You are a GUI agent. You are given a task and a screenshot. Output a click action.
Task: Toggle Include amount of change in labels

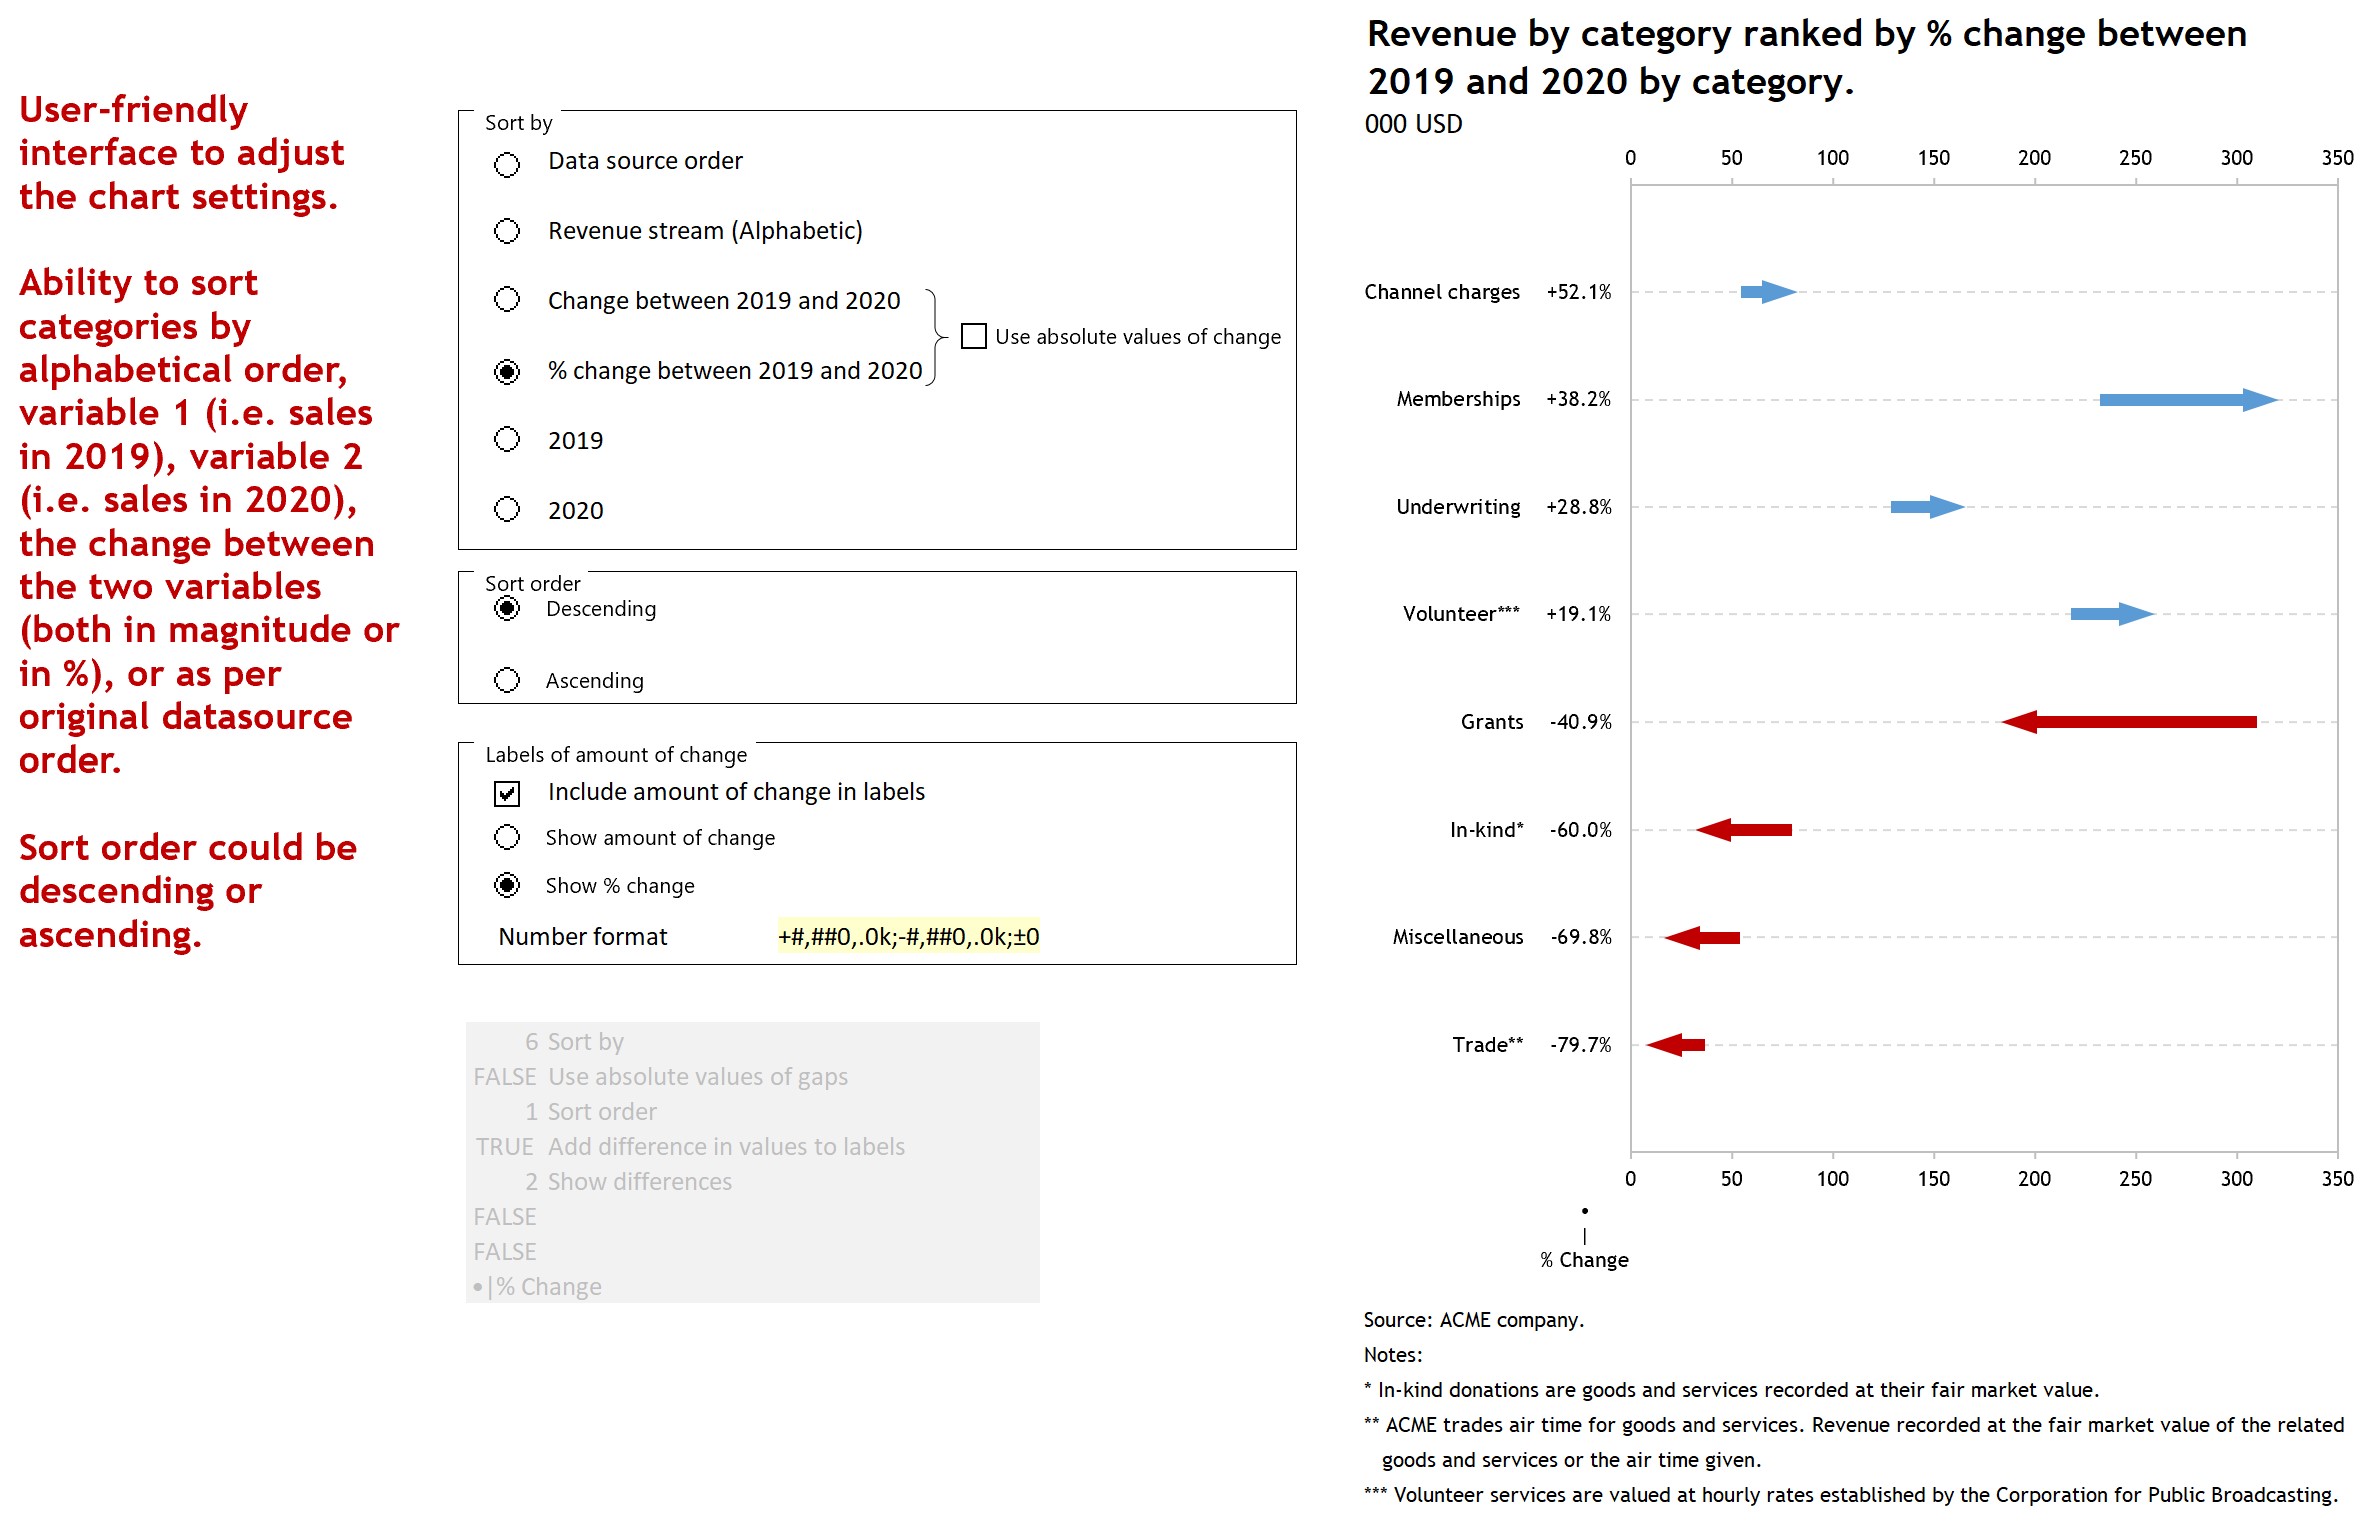(507, 793)
